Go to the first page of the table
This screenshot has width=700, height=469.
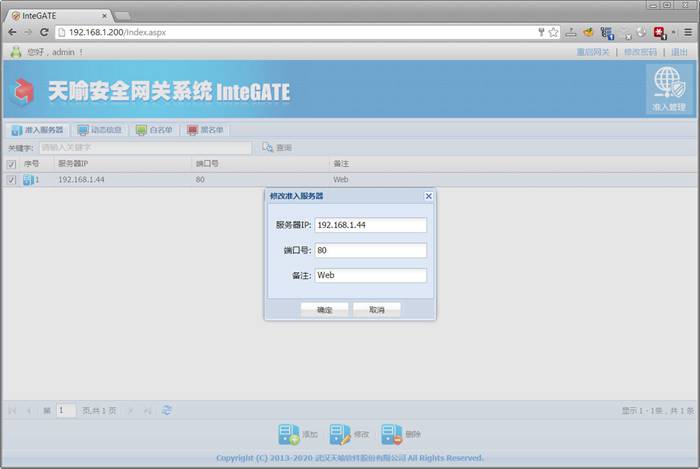tap(12, 411)
